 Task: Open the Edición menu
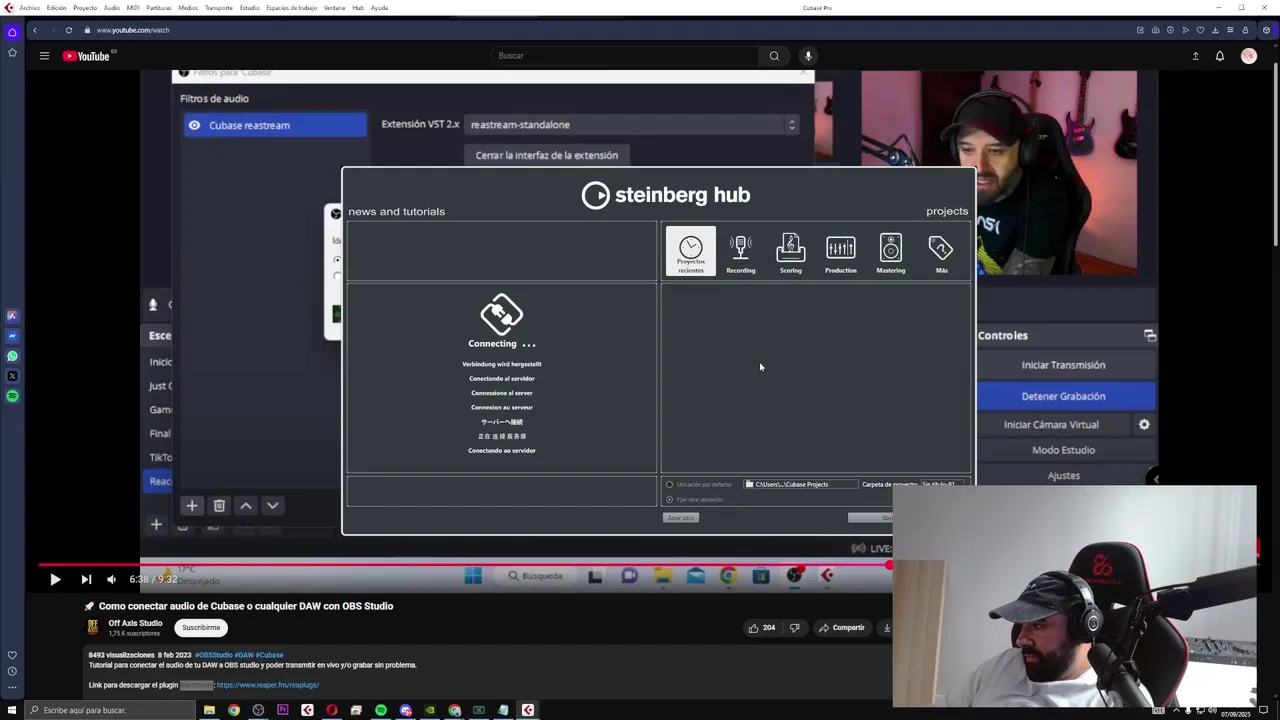click(x=56, y=8)
